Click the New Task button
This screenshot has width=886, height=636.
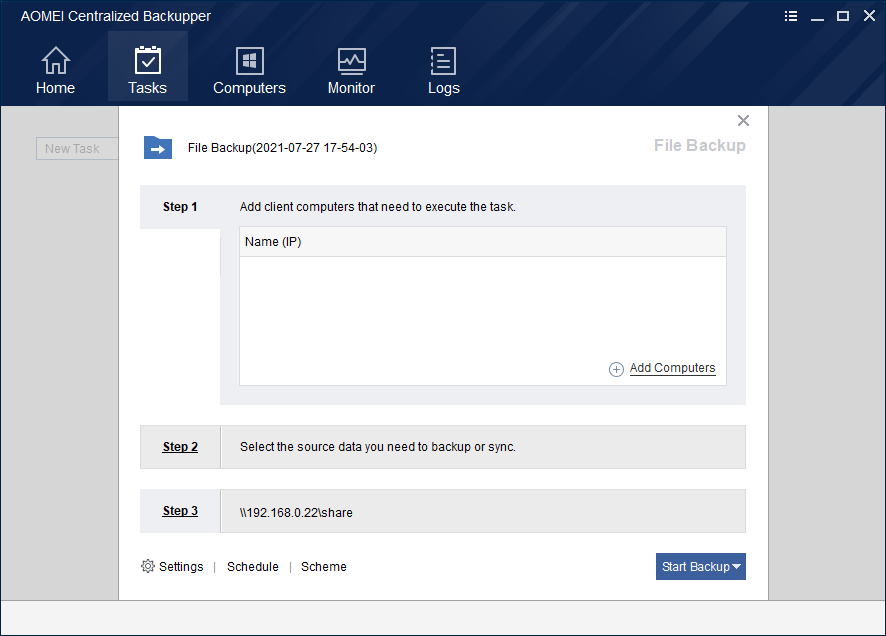point(77,149)
